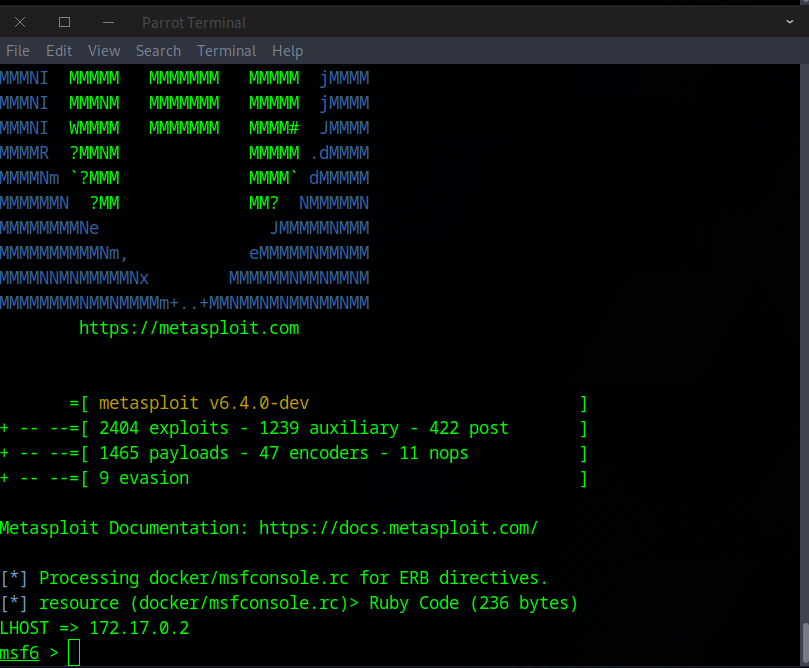This screenshot has width=809, height=668.
Task: Click the Ruby Code (236 bytes) text
Action: pyautogui.click(x=473, y=603)
